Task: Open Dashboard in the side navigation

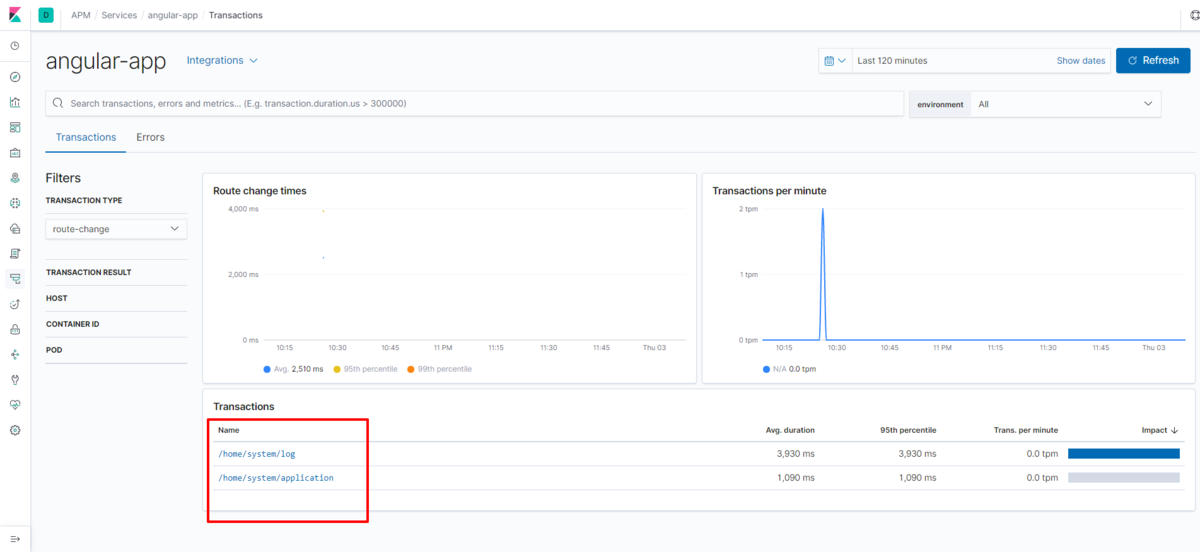Action: coord(15,127)
